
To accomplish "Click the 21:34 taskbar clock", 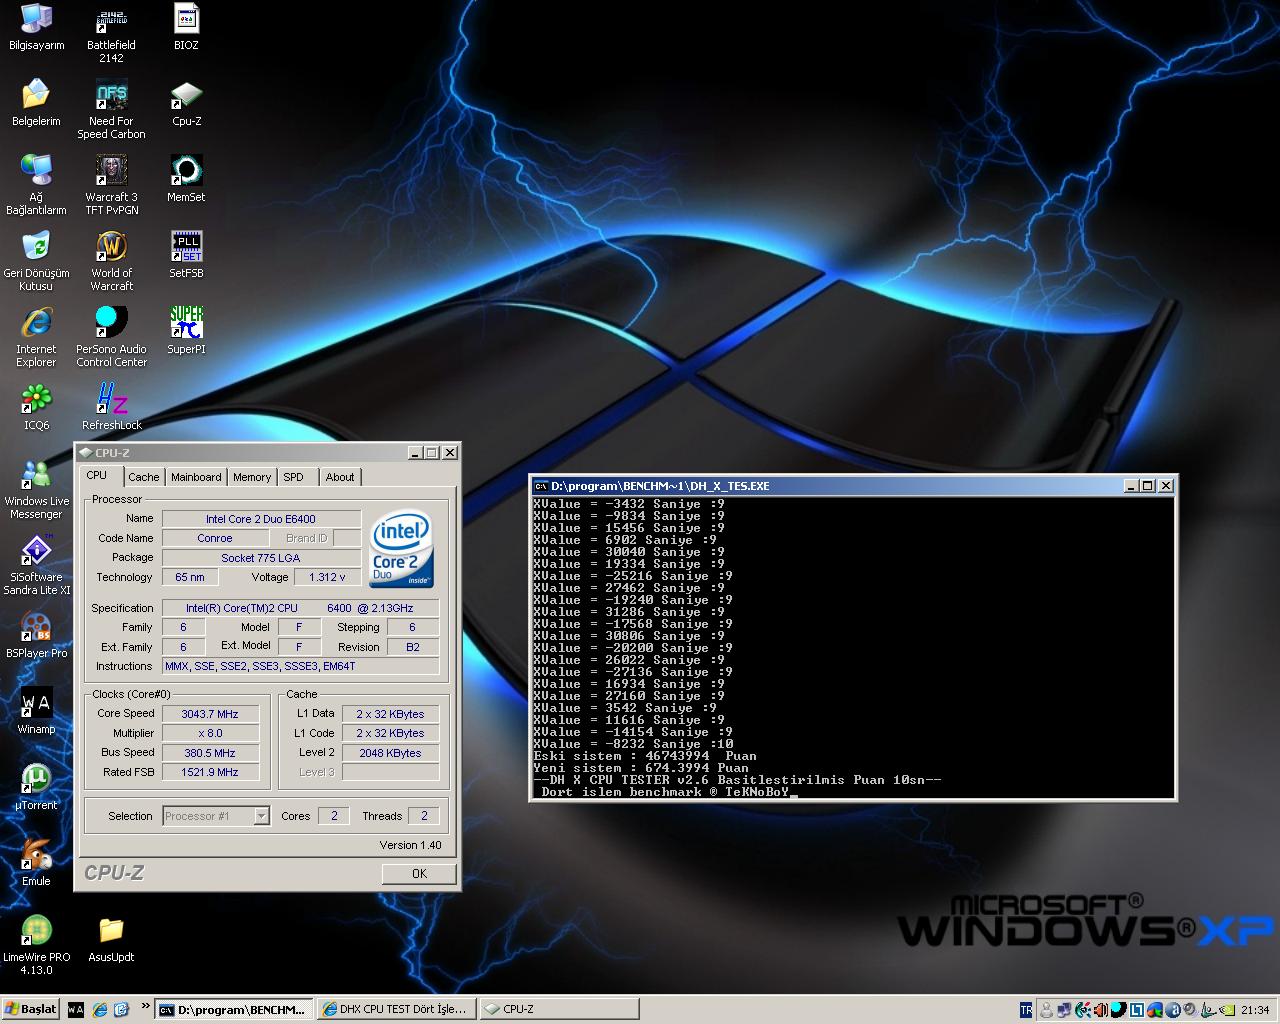I will click(1254, 1010).
